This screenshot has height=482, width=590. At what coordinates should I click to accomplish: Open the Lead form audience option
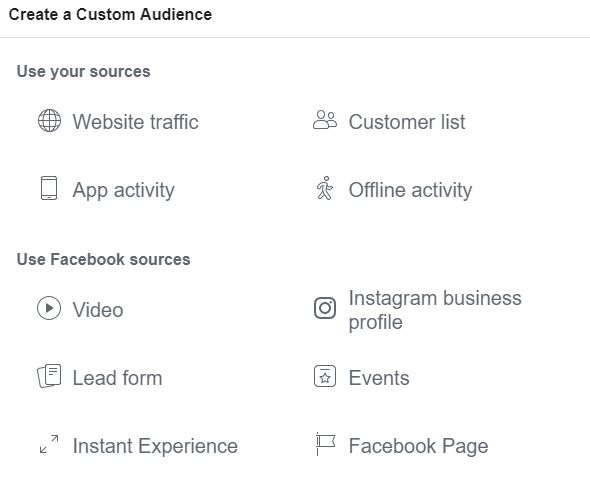117,378
